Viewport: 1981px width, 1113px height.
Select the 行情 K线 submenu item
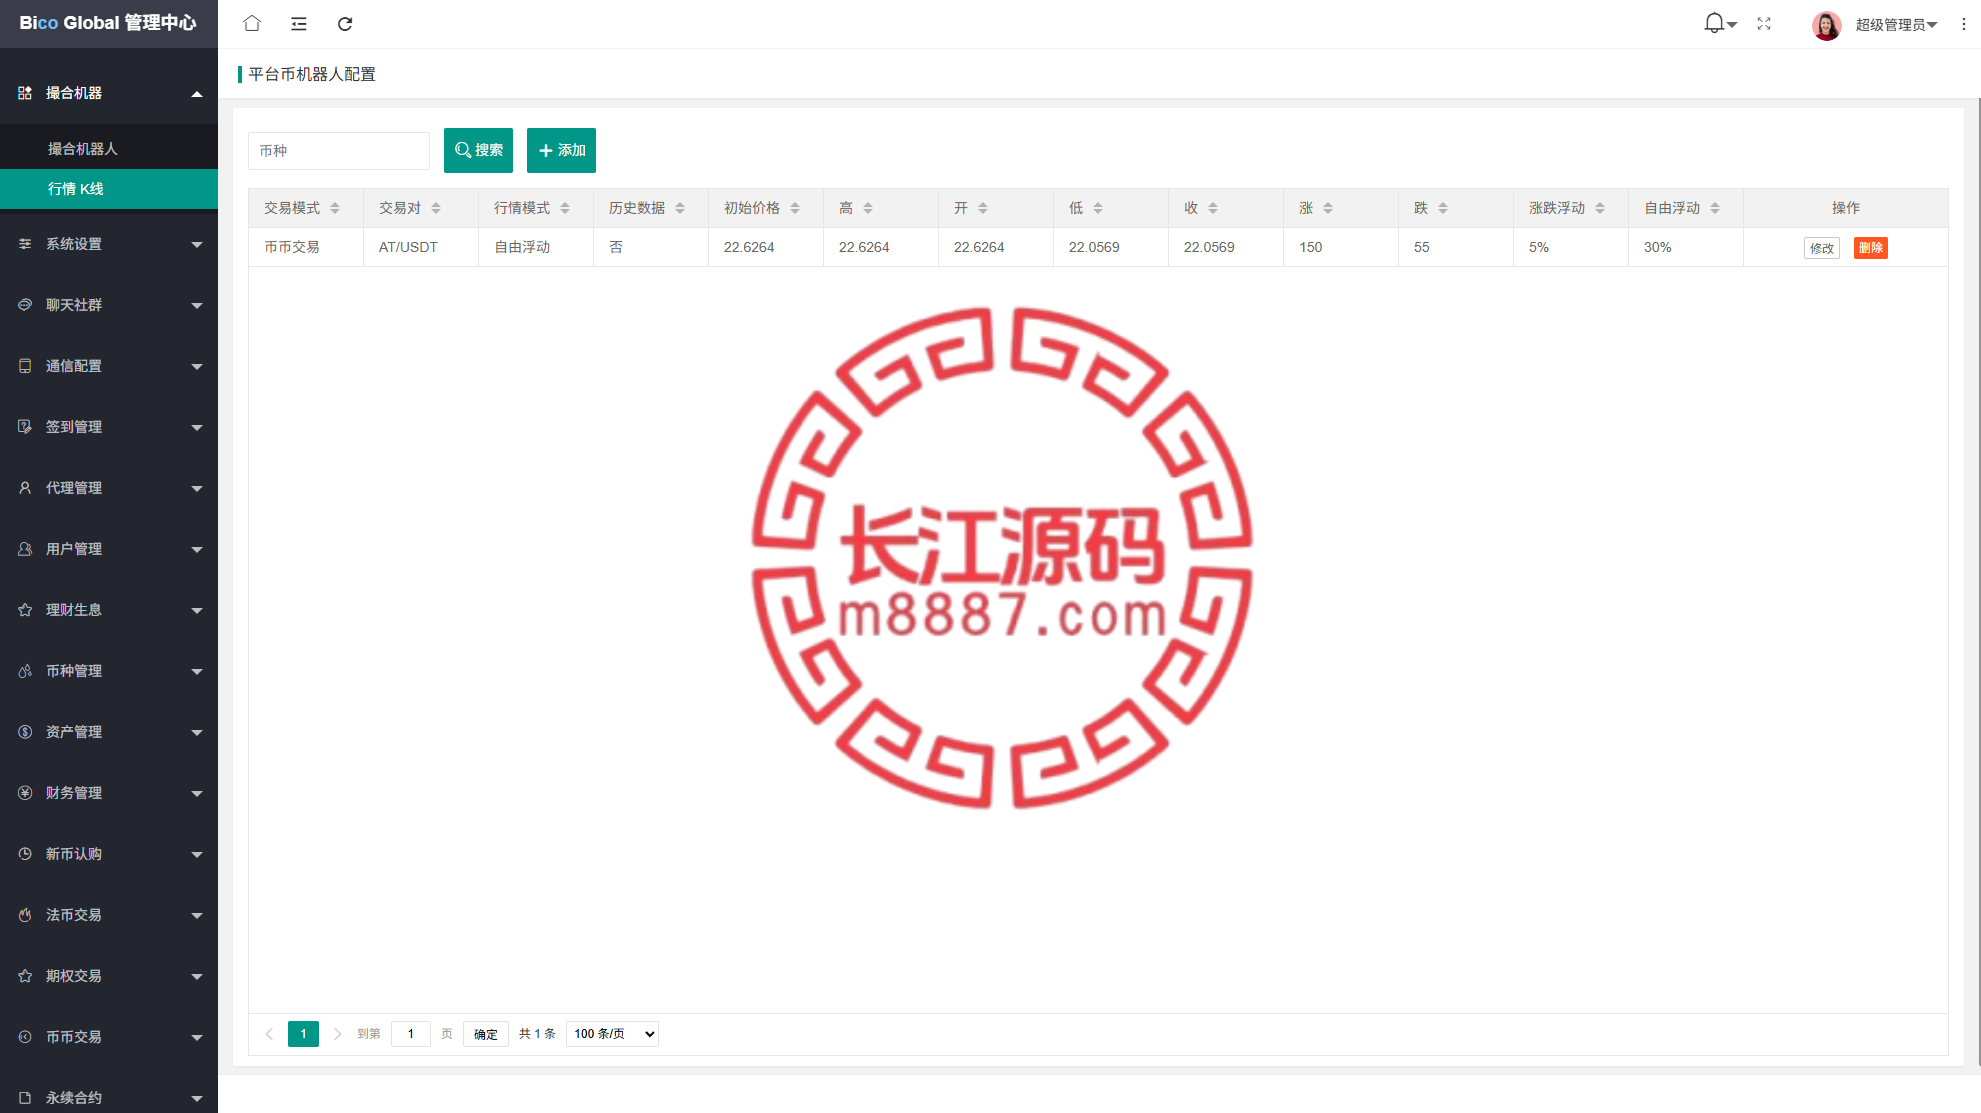pyautogui.click(x=109, y=189)
